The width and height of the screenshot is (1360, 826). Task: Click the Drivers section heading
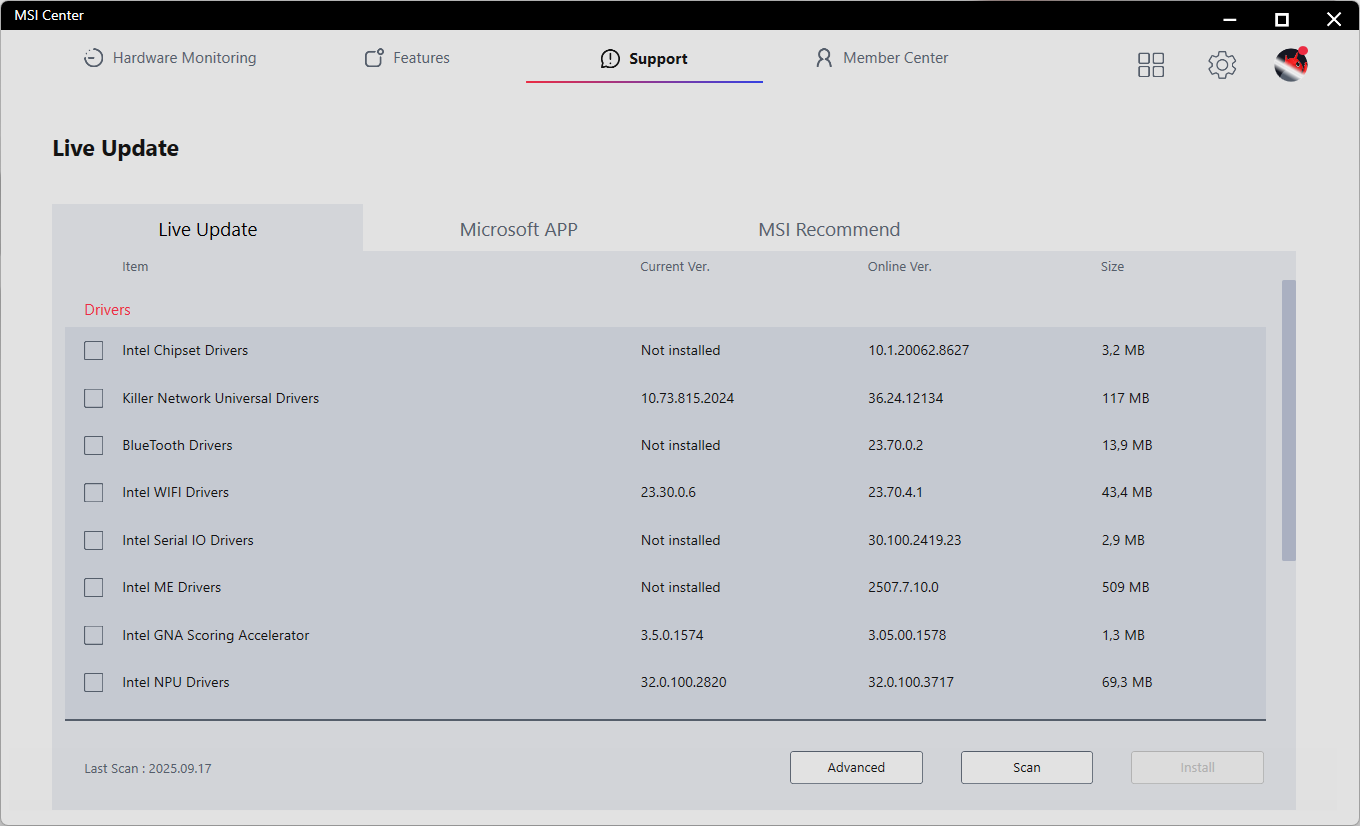coord(108,310)
